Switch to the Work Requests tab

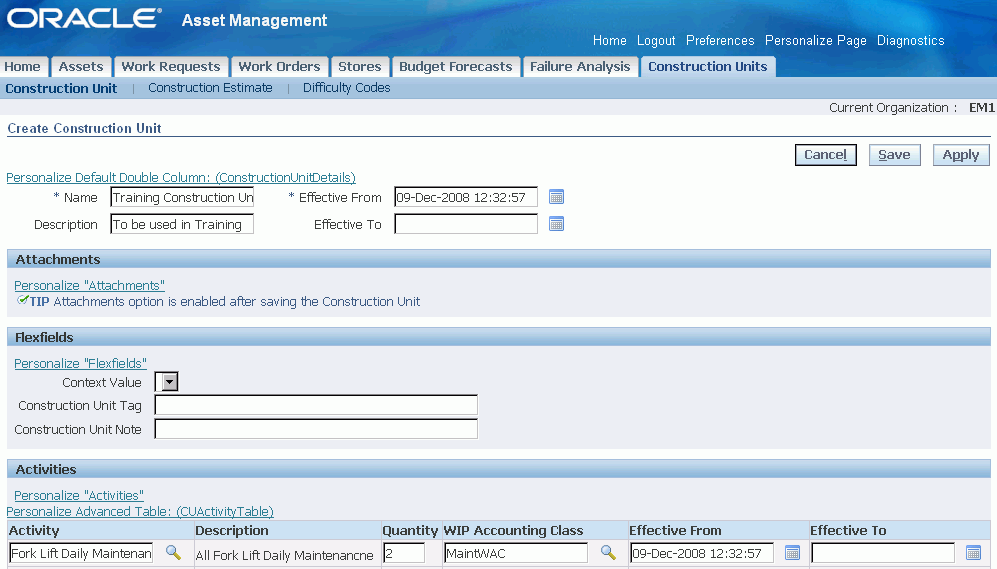point(170,67)
